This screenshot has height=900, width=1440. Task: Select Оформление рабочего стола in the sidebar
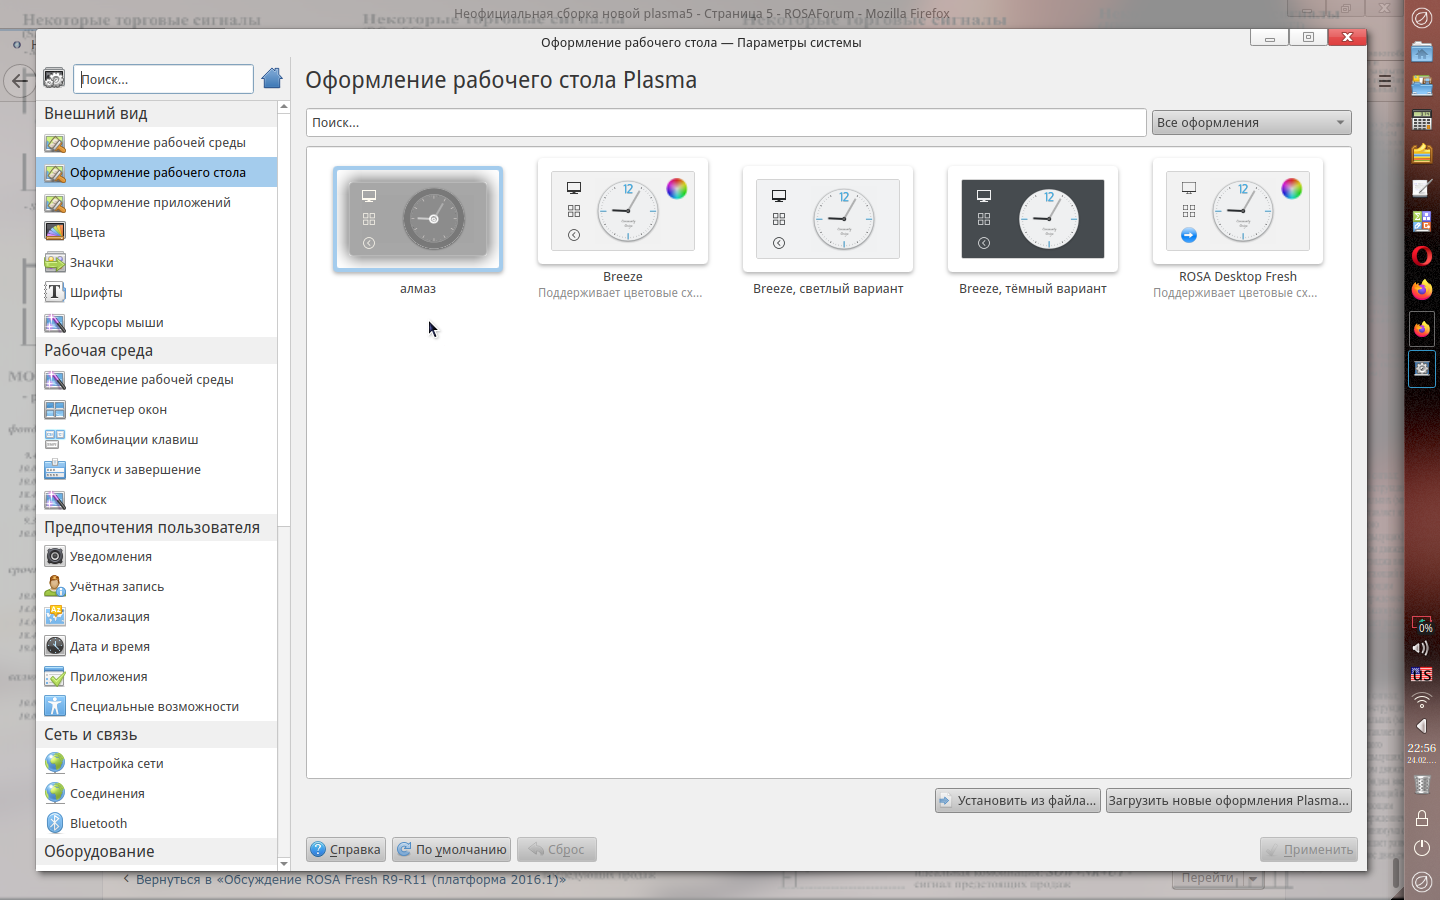click(157, 172)
